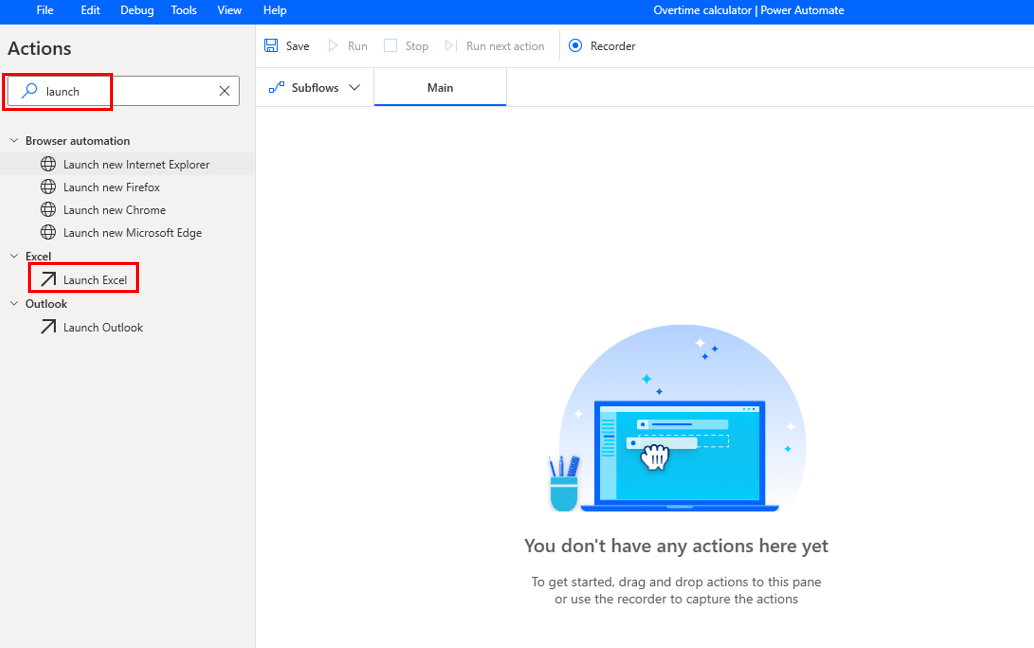This screenshot has height=648, width=1034.
Task: Click the Run next action icon
Action: 451,45
